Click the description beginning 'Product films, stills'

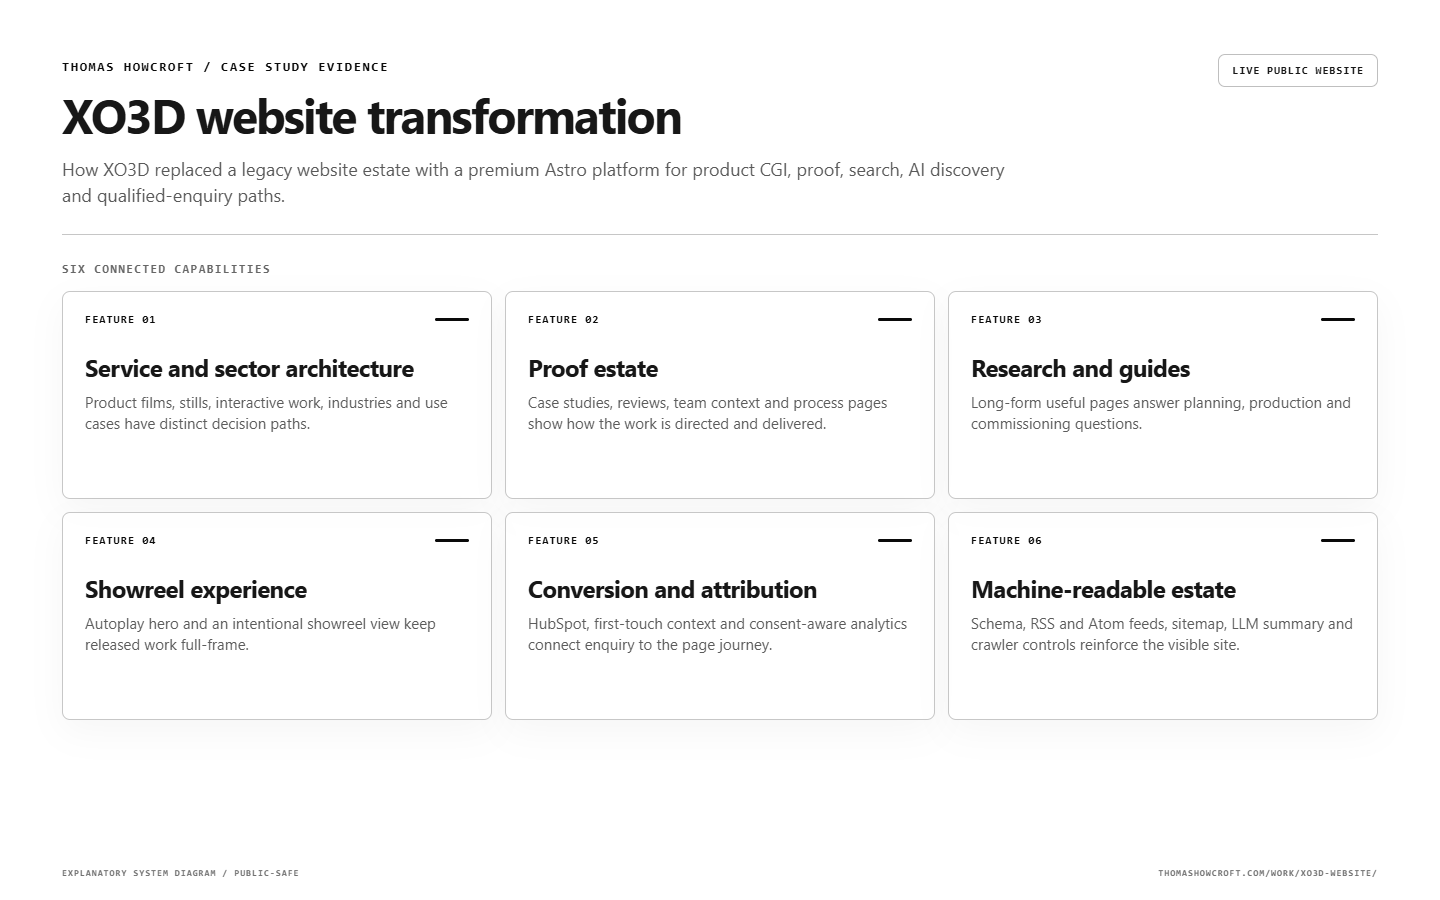(266, 413)
